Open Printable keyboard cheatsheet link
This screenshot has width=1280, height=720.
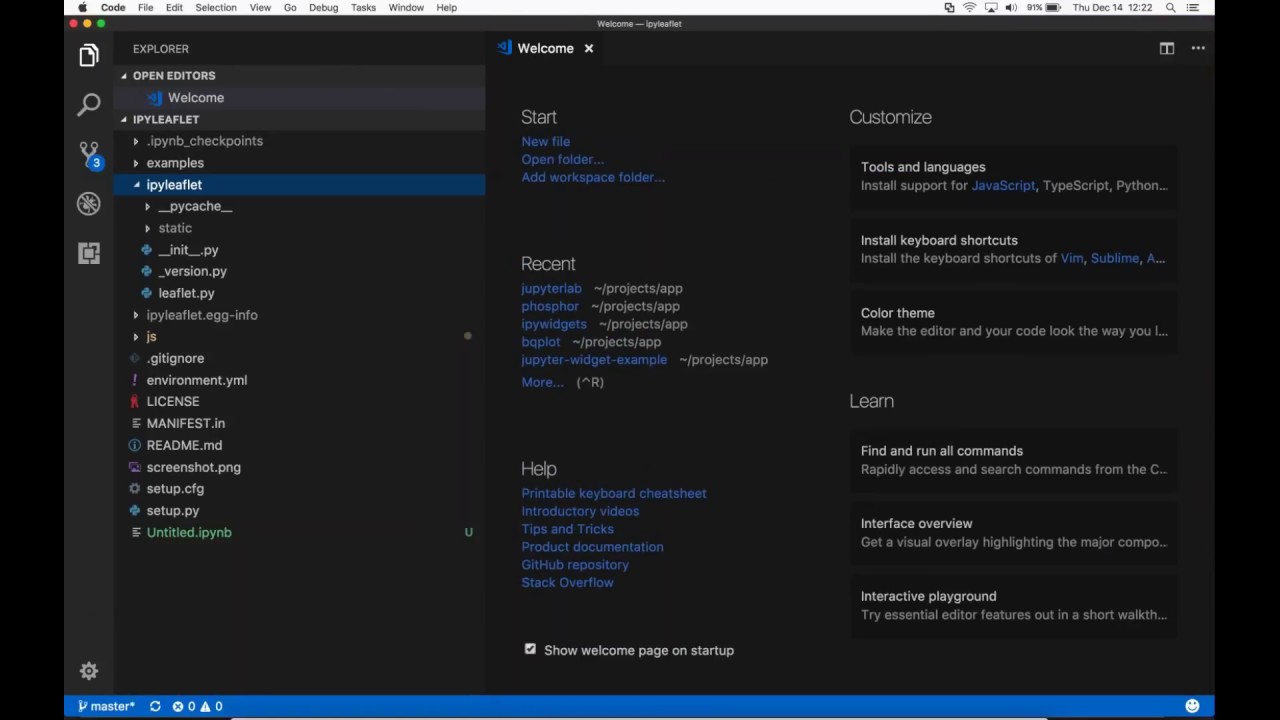pyautogui.click(x=613, y=493)
